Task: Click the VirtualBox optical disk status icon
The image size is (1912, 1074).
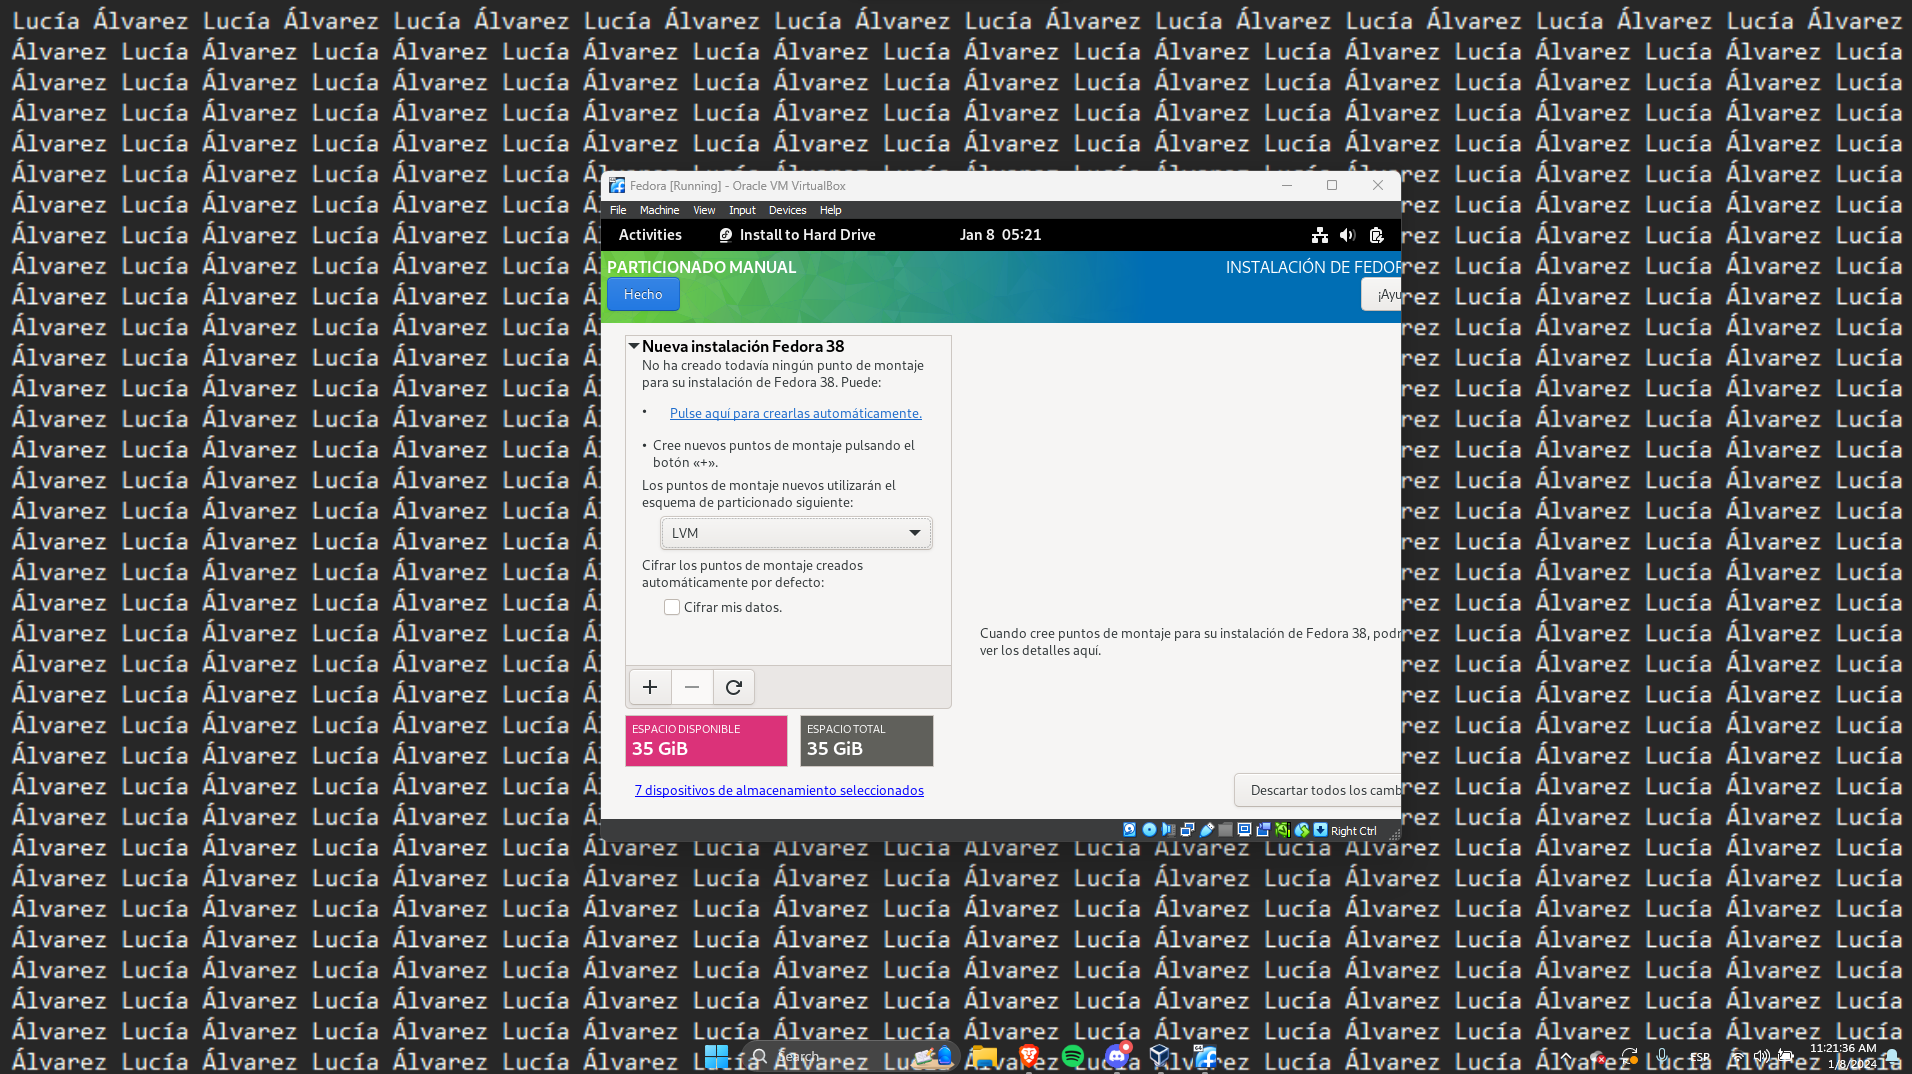Action: [x=1149, y=830]
